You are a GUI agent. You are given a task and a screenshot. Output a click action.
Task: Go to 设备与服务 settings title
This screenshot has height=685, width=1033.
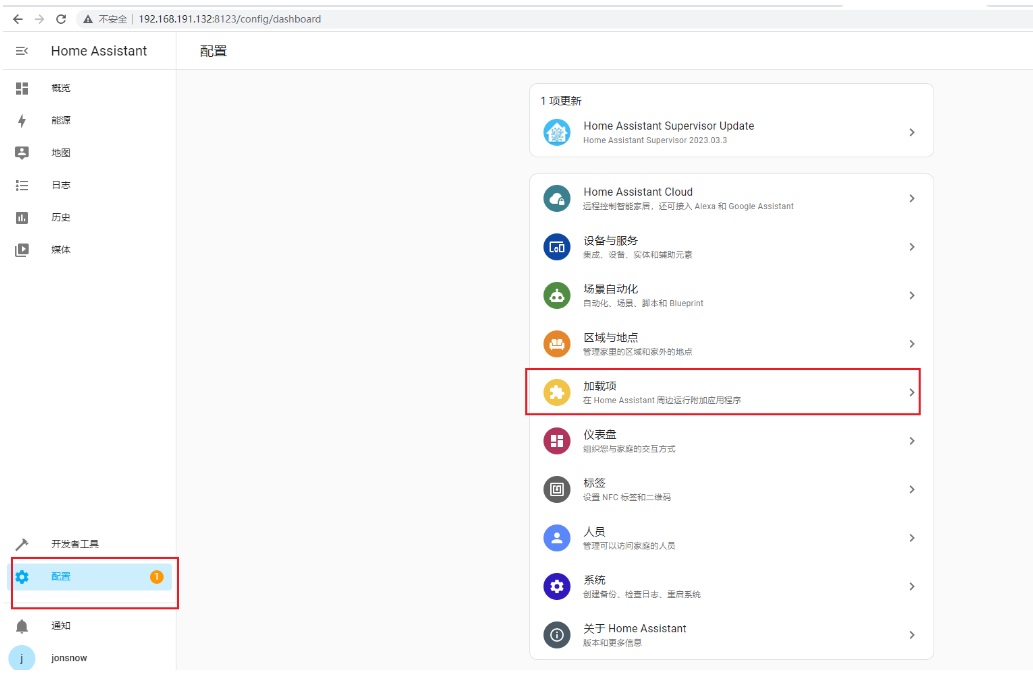(611, 240)
